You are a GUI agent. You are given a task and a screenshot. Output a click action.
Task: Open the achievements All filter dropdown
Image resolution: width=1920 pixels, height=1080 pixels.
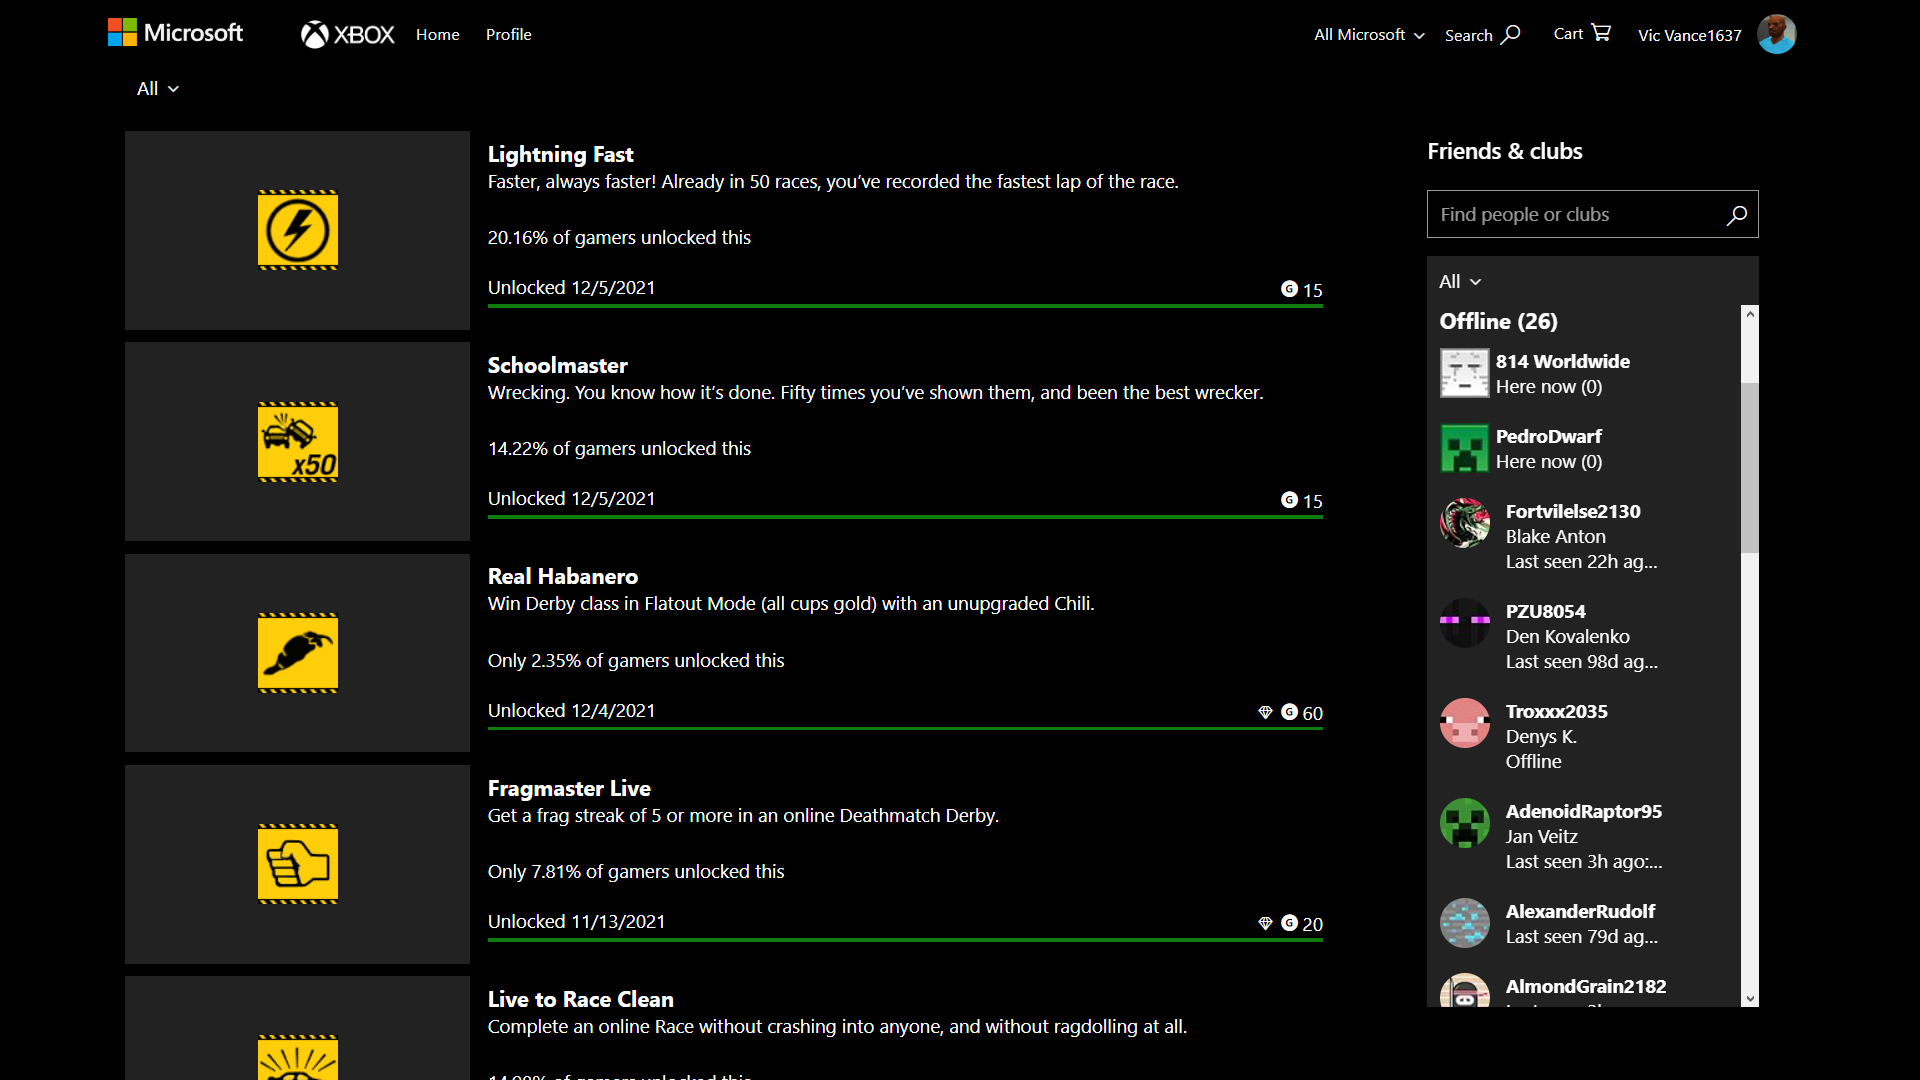158,88
